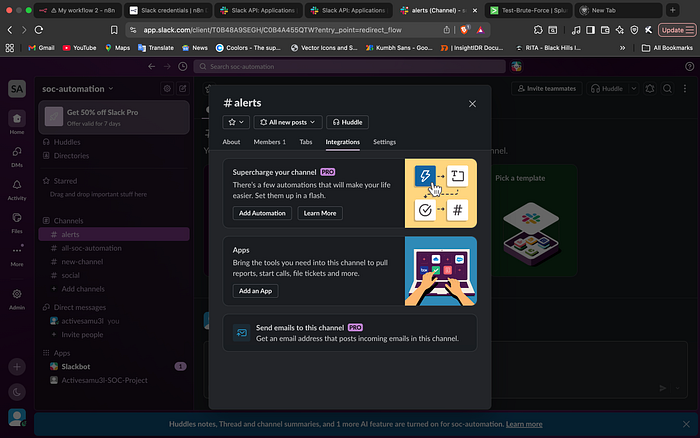The width and height of the screenshot is (700, 438).
Task: Dismiss the AI features banner
Action: click(686, 424)
